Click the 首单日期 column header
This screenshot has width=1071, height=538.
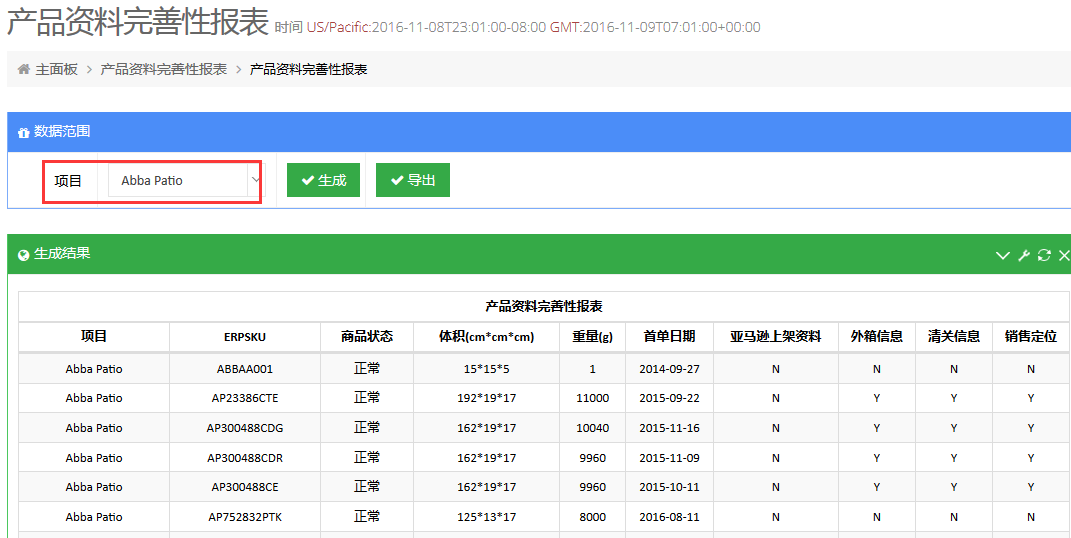click(x=669, y=337)
